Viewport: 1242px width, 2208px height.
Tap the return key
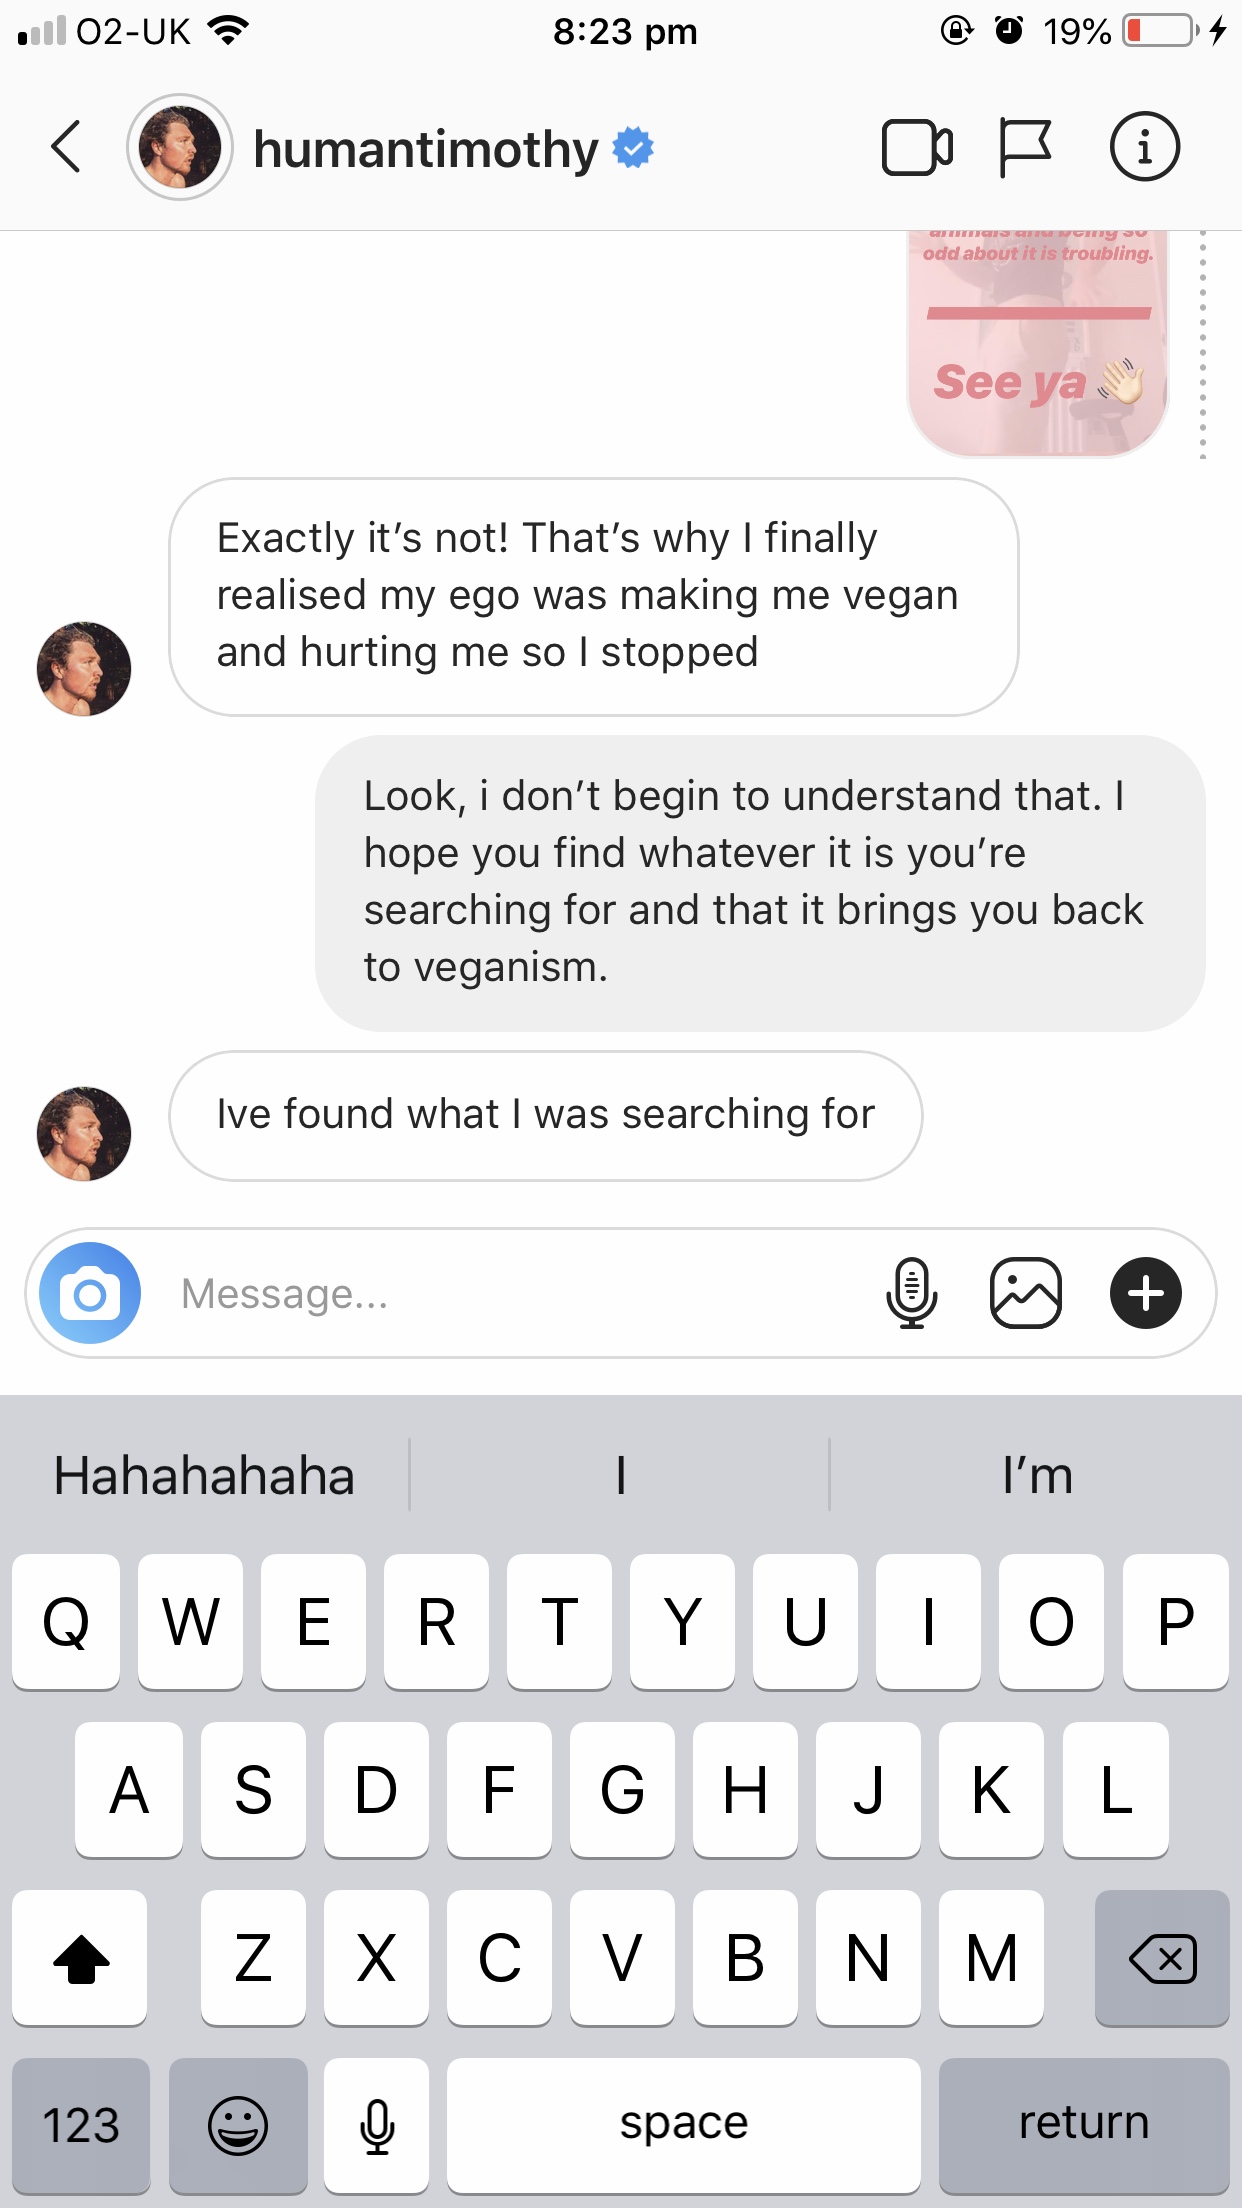(1084, 2125)
